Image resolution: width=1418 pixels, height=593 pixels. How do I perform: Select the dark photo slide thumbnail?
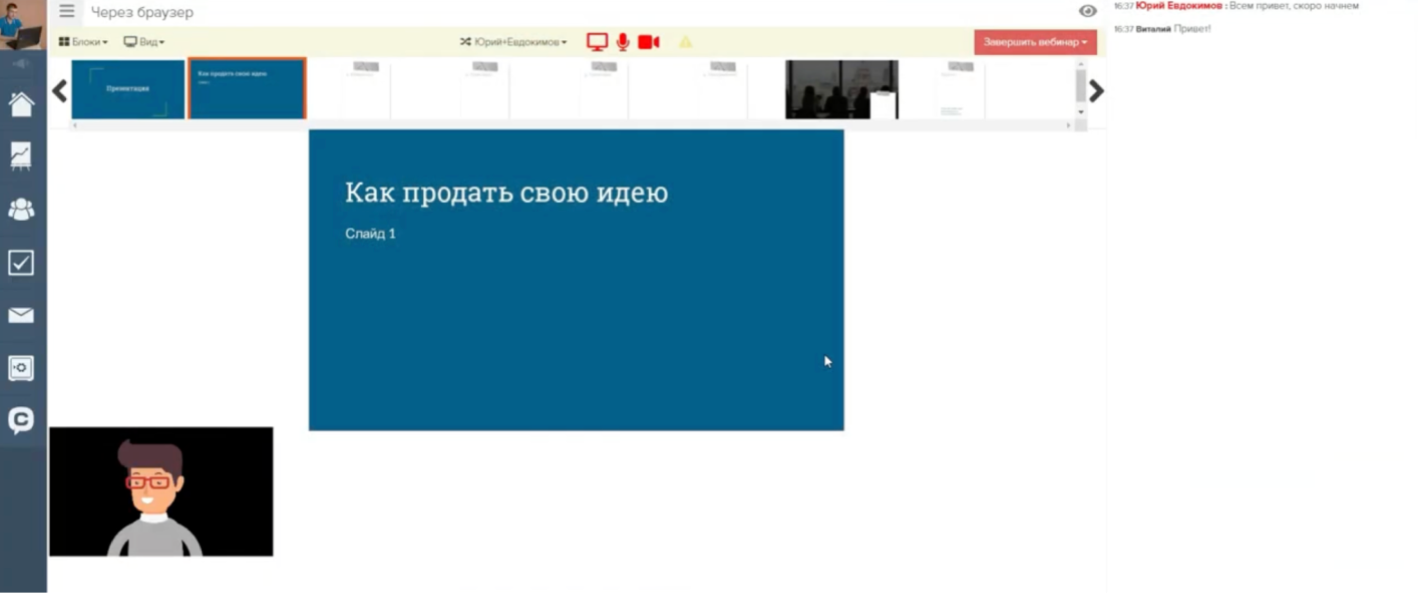(x=842, y=89)
